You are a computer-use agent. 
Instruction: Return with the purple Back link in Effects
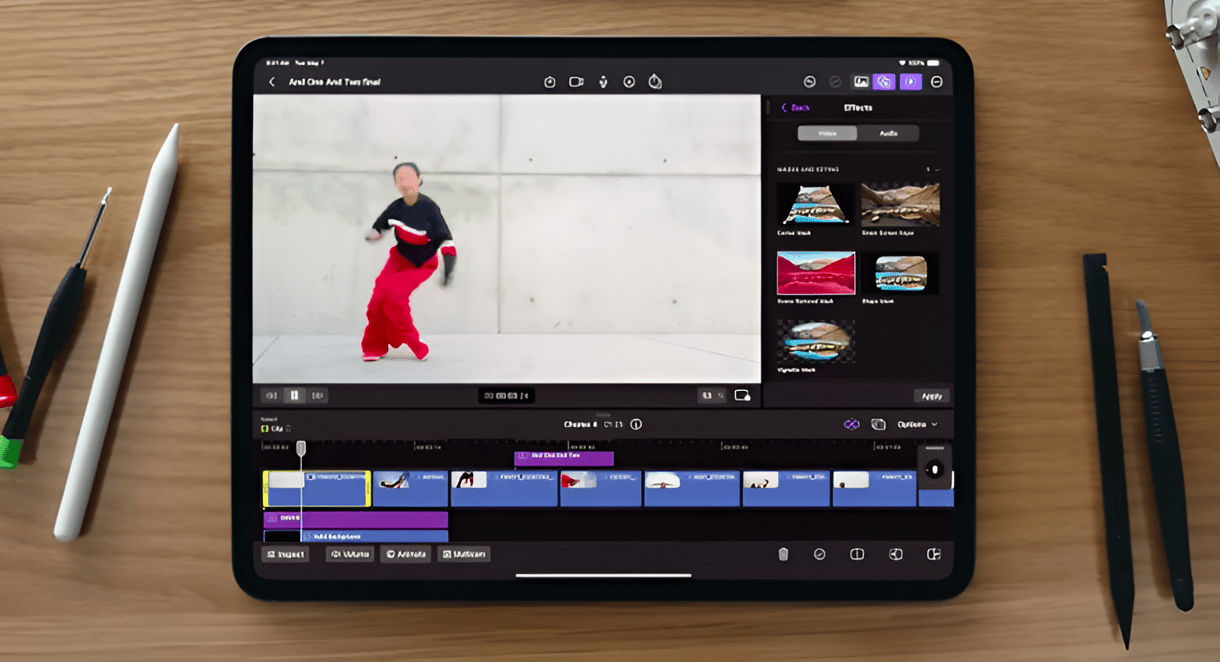(796, 107)
